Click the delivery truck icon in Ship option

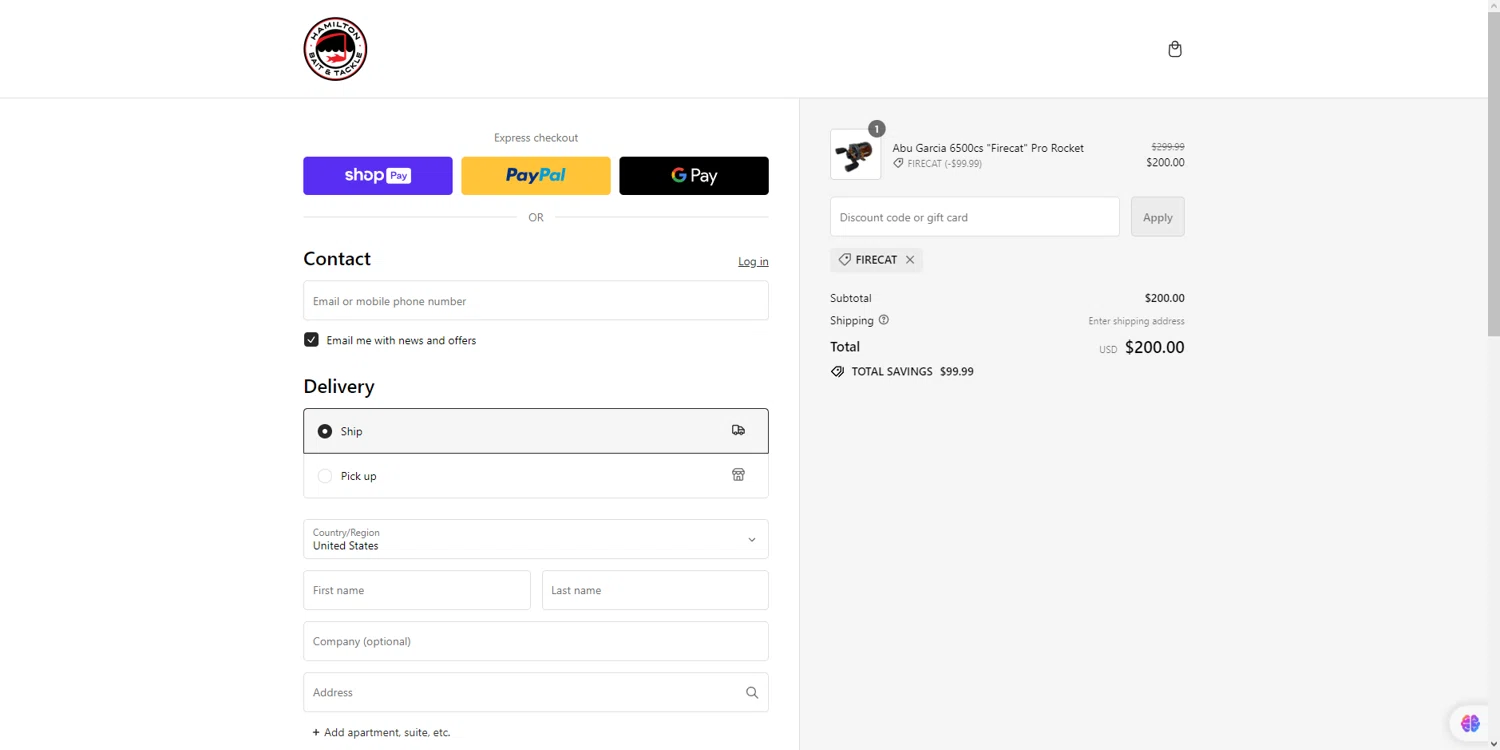738,430
